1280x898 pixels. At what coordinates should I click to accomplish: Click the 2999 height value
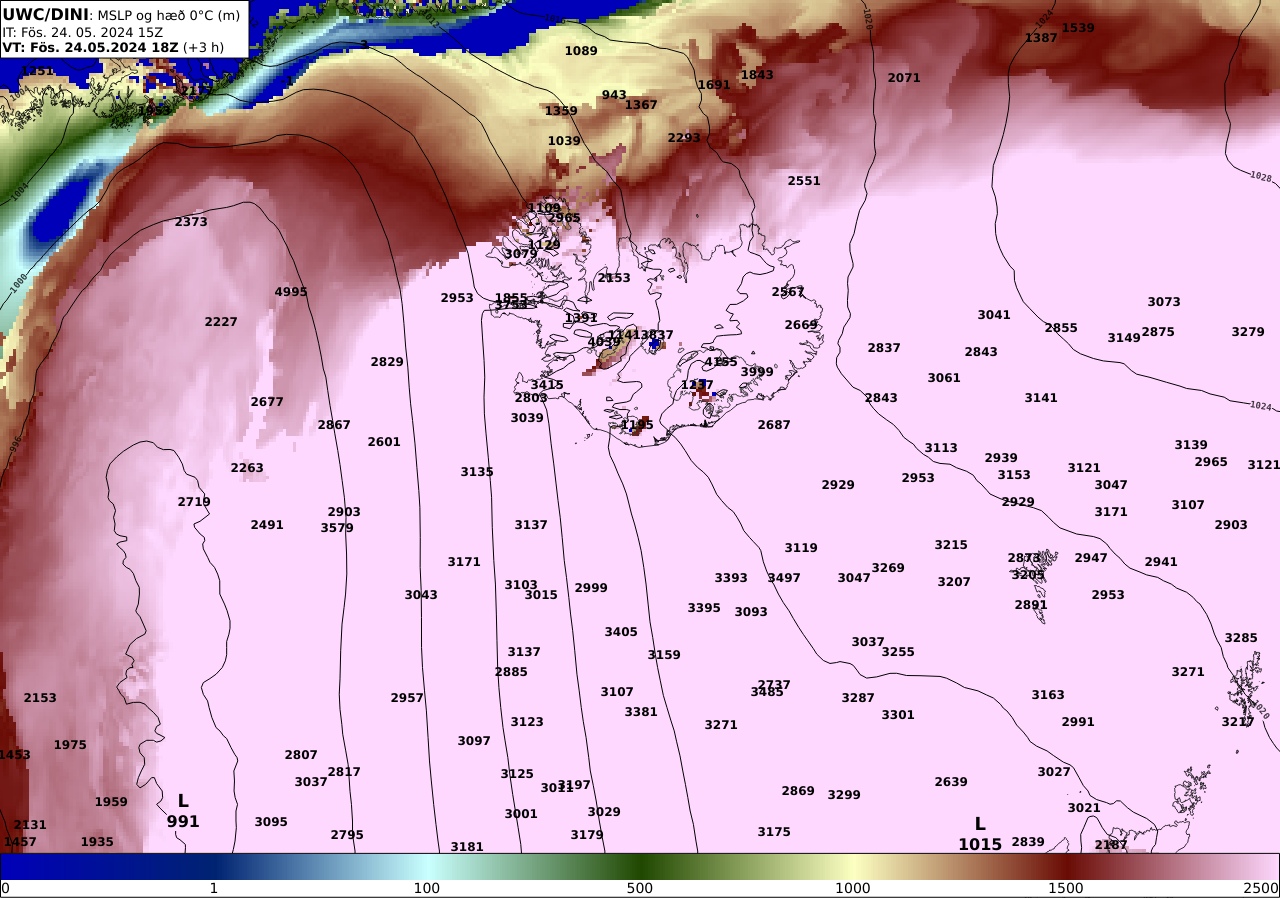pyautogui.click(x=591, y=588)
